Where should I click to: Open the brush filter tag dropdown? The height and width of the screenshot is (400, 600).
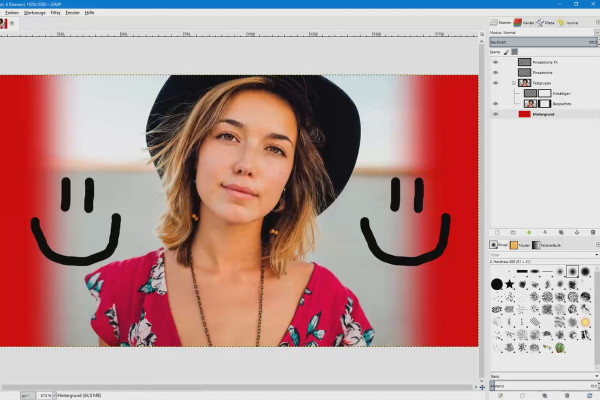tap(597, 255)
